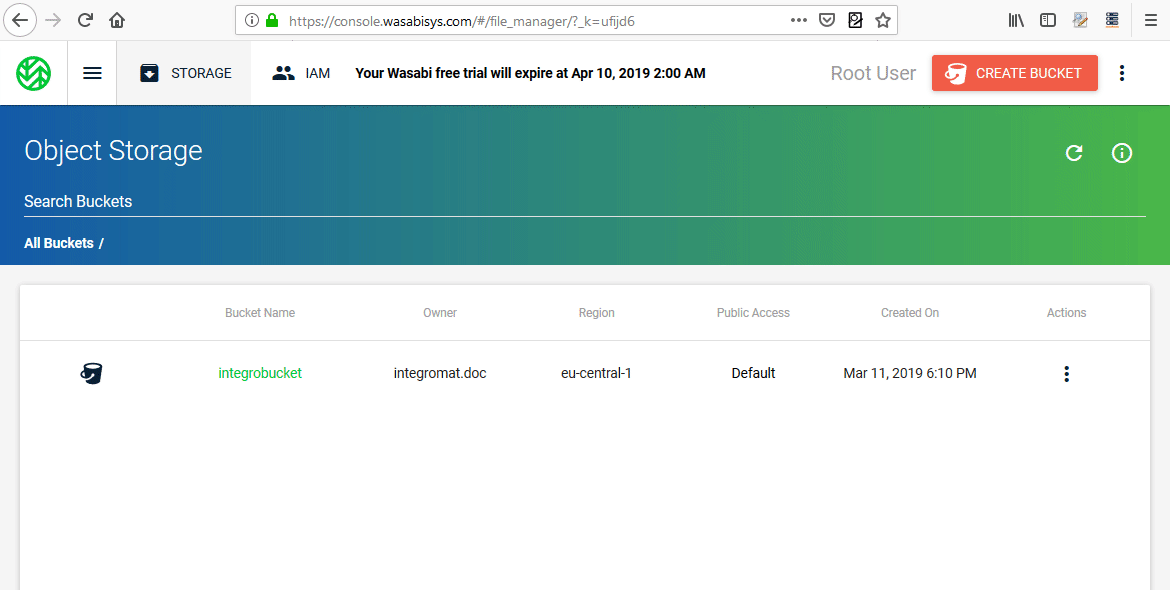Click the Region column header

click(x=596, y=313)
